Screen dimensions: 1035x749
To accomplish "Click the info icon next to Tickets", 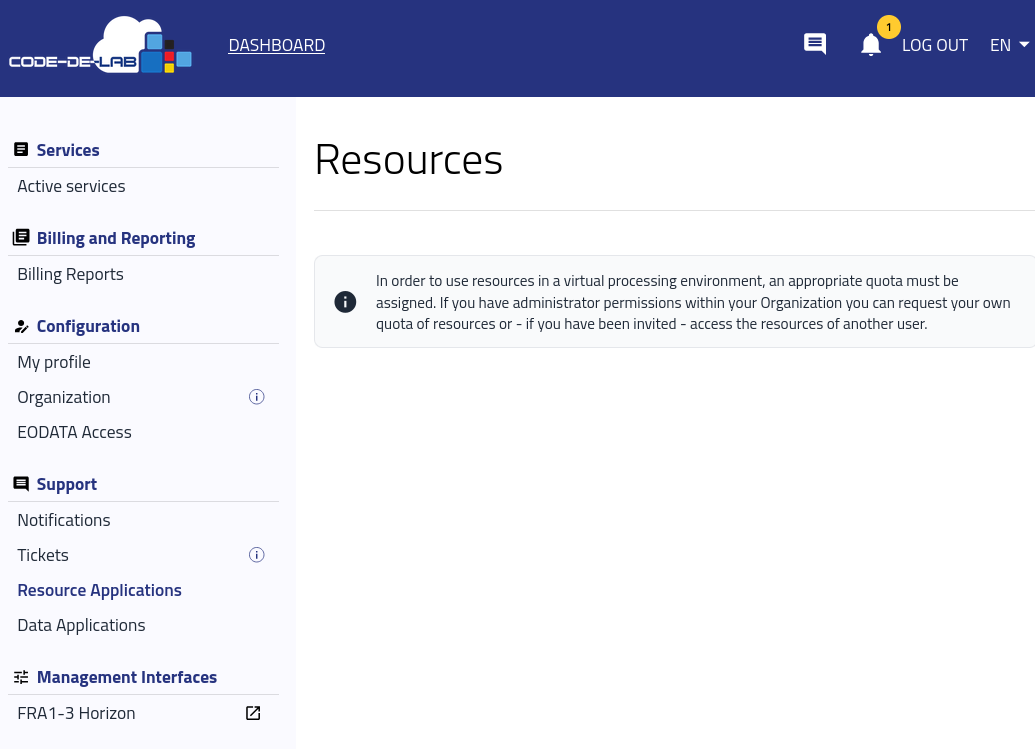I will 257,555.
